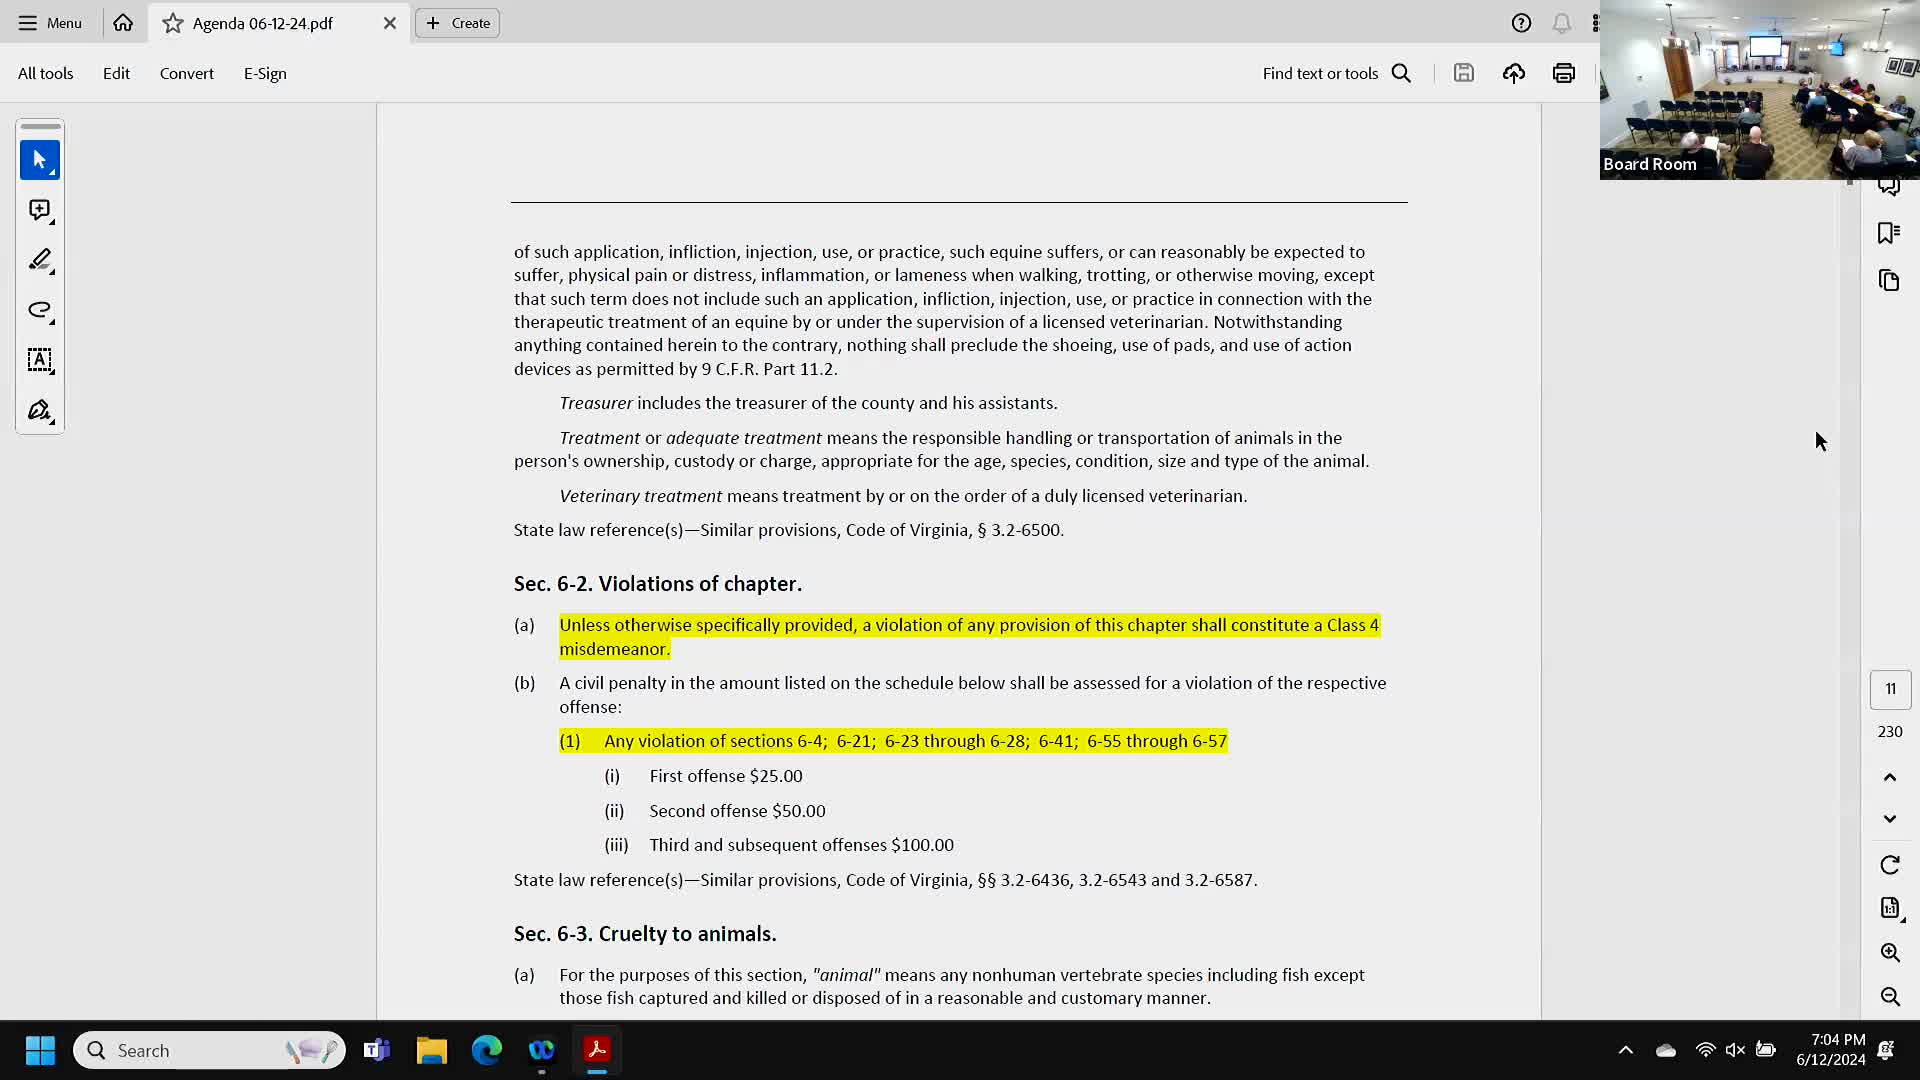The height and width of the screenshot is (1080, 1920).
Task: Open the fill and sign tool
Action: point(40,410)
